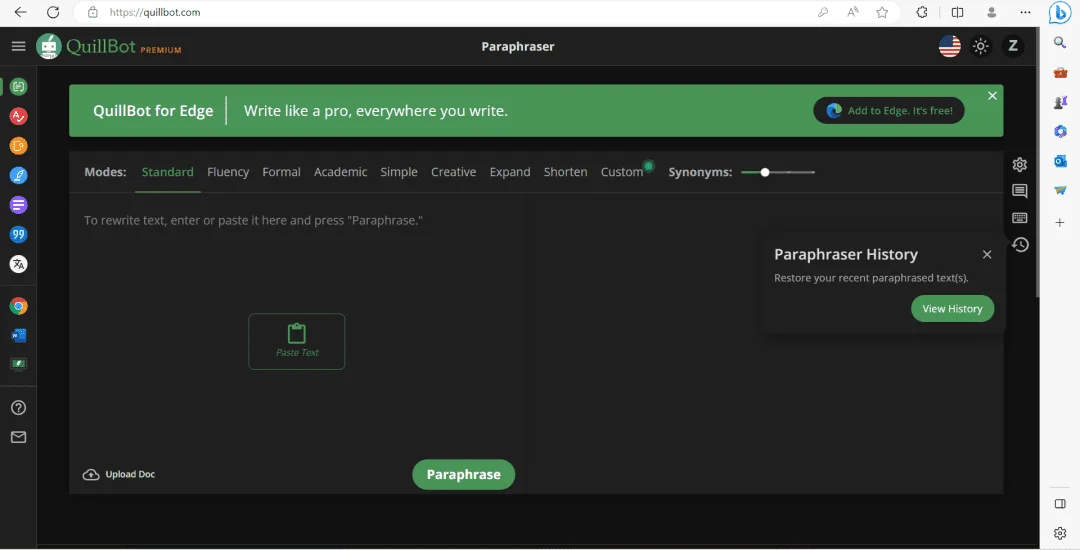Open the hotkeys keyboard icon
1080x550 pixels.
pyautogui.click(x=1020, y=218)
